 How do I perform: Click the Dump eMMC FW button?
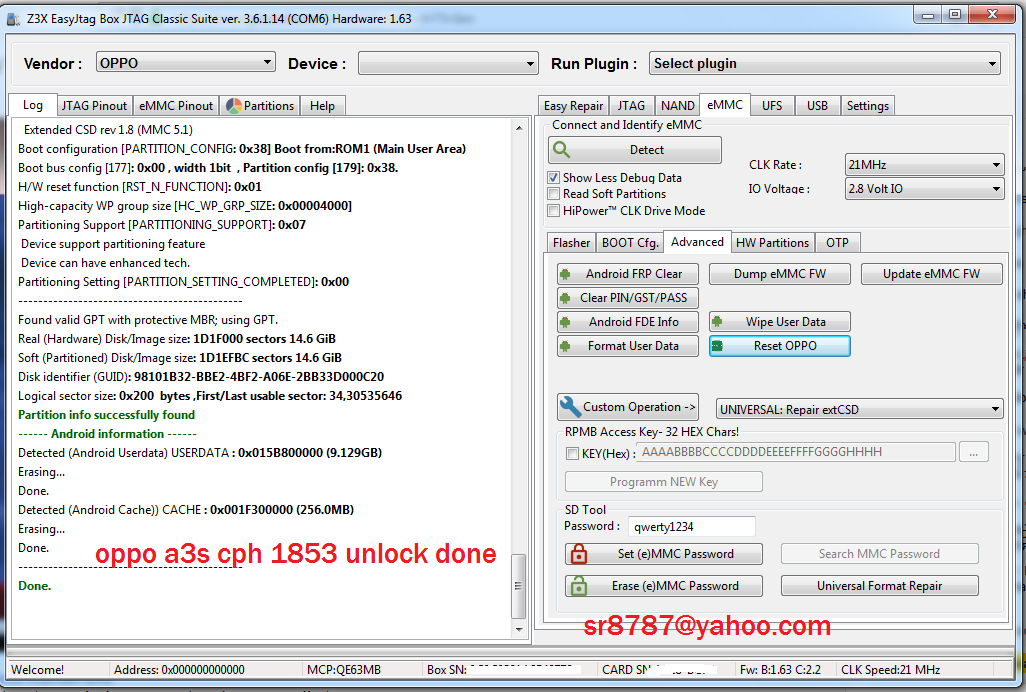click(780, 274)
